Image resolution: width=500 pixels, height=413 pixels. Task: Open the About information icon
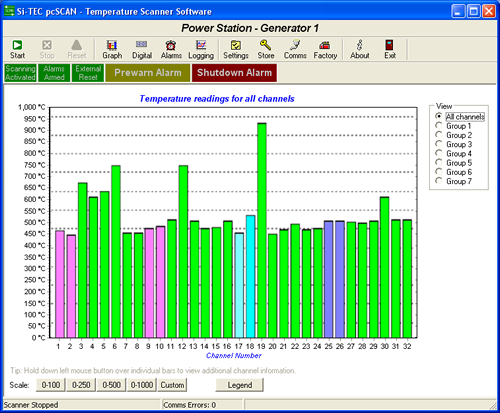[359, 45]
